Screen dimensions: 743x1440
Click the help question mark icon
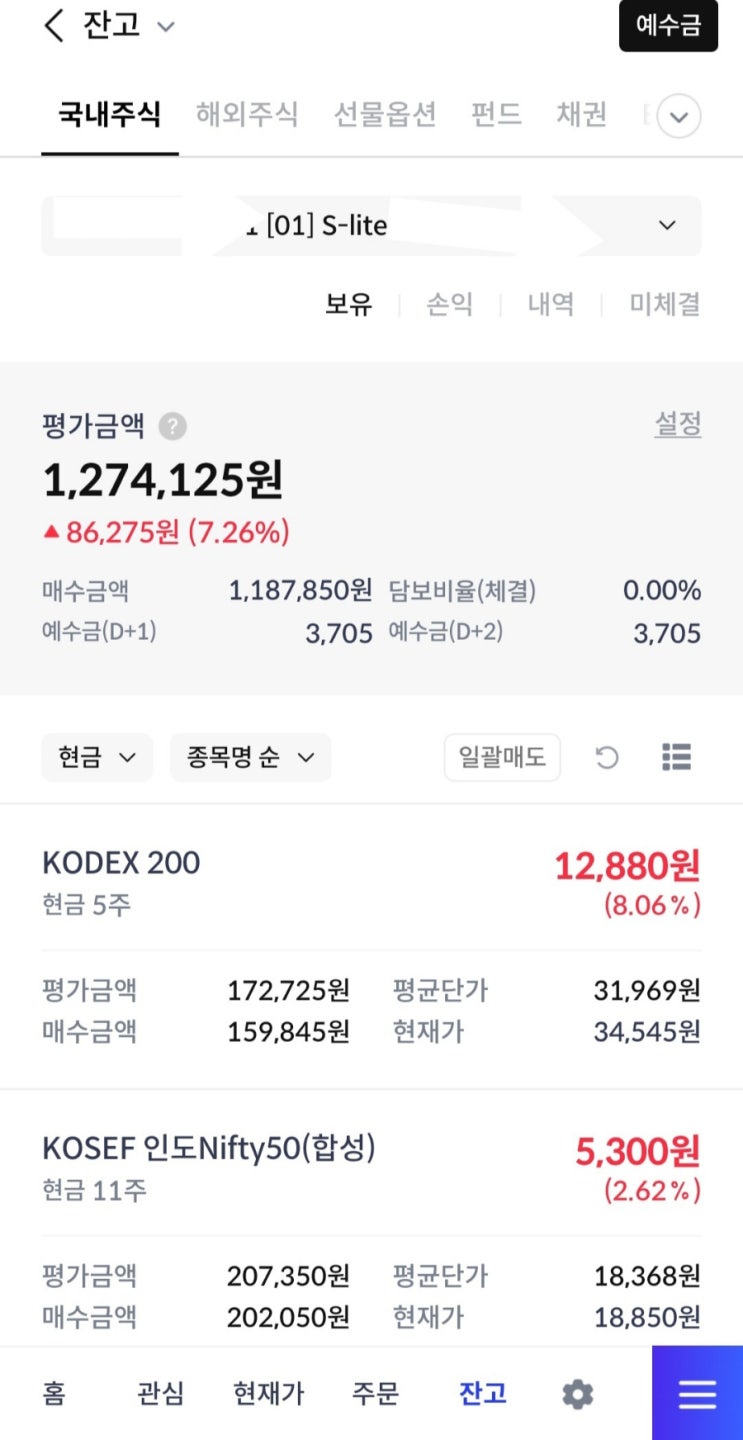(x=173, y=427)
